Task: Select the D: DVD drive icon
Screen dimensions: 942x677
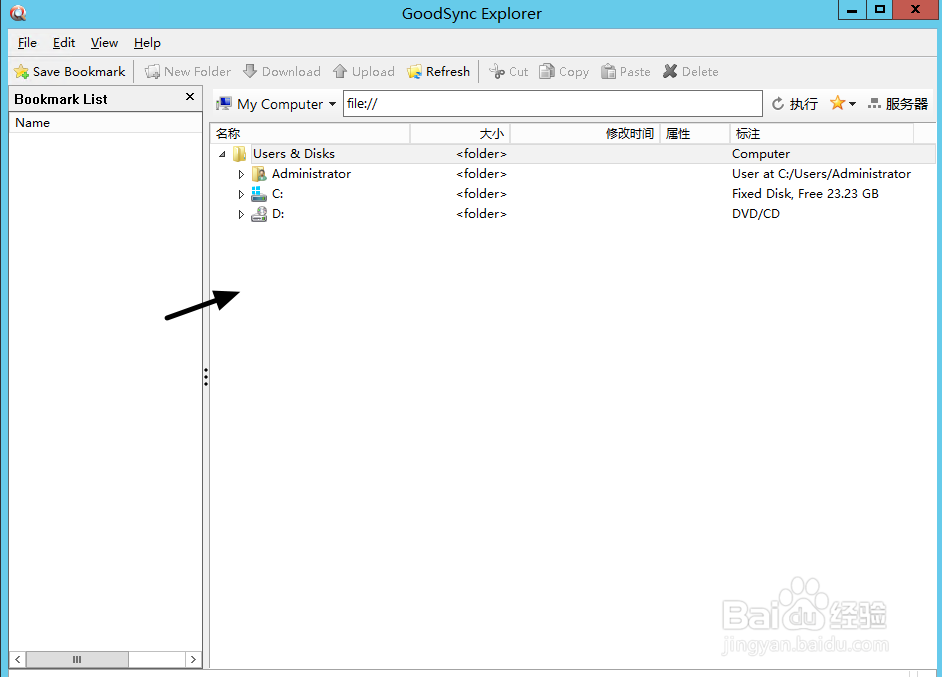Action: point(259,213)
